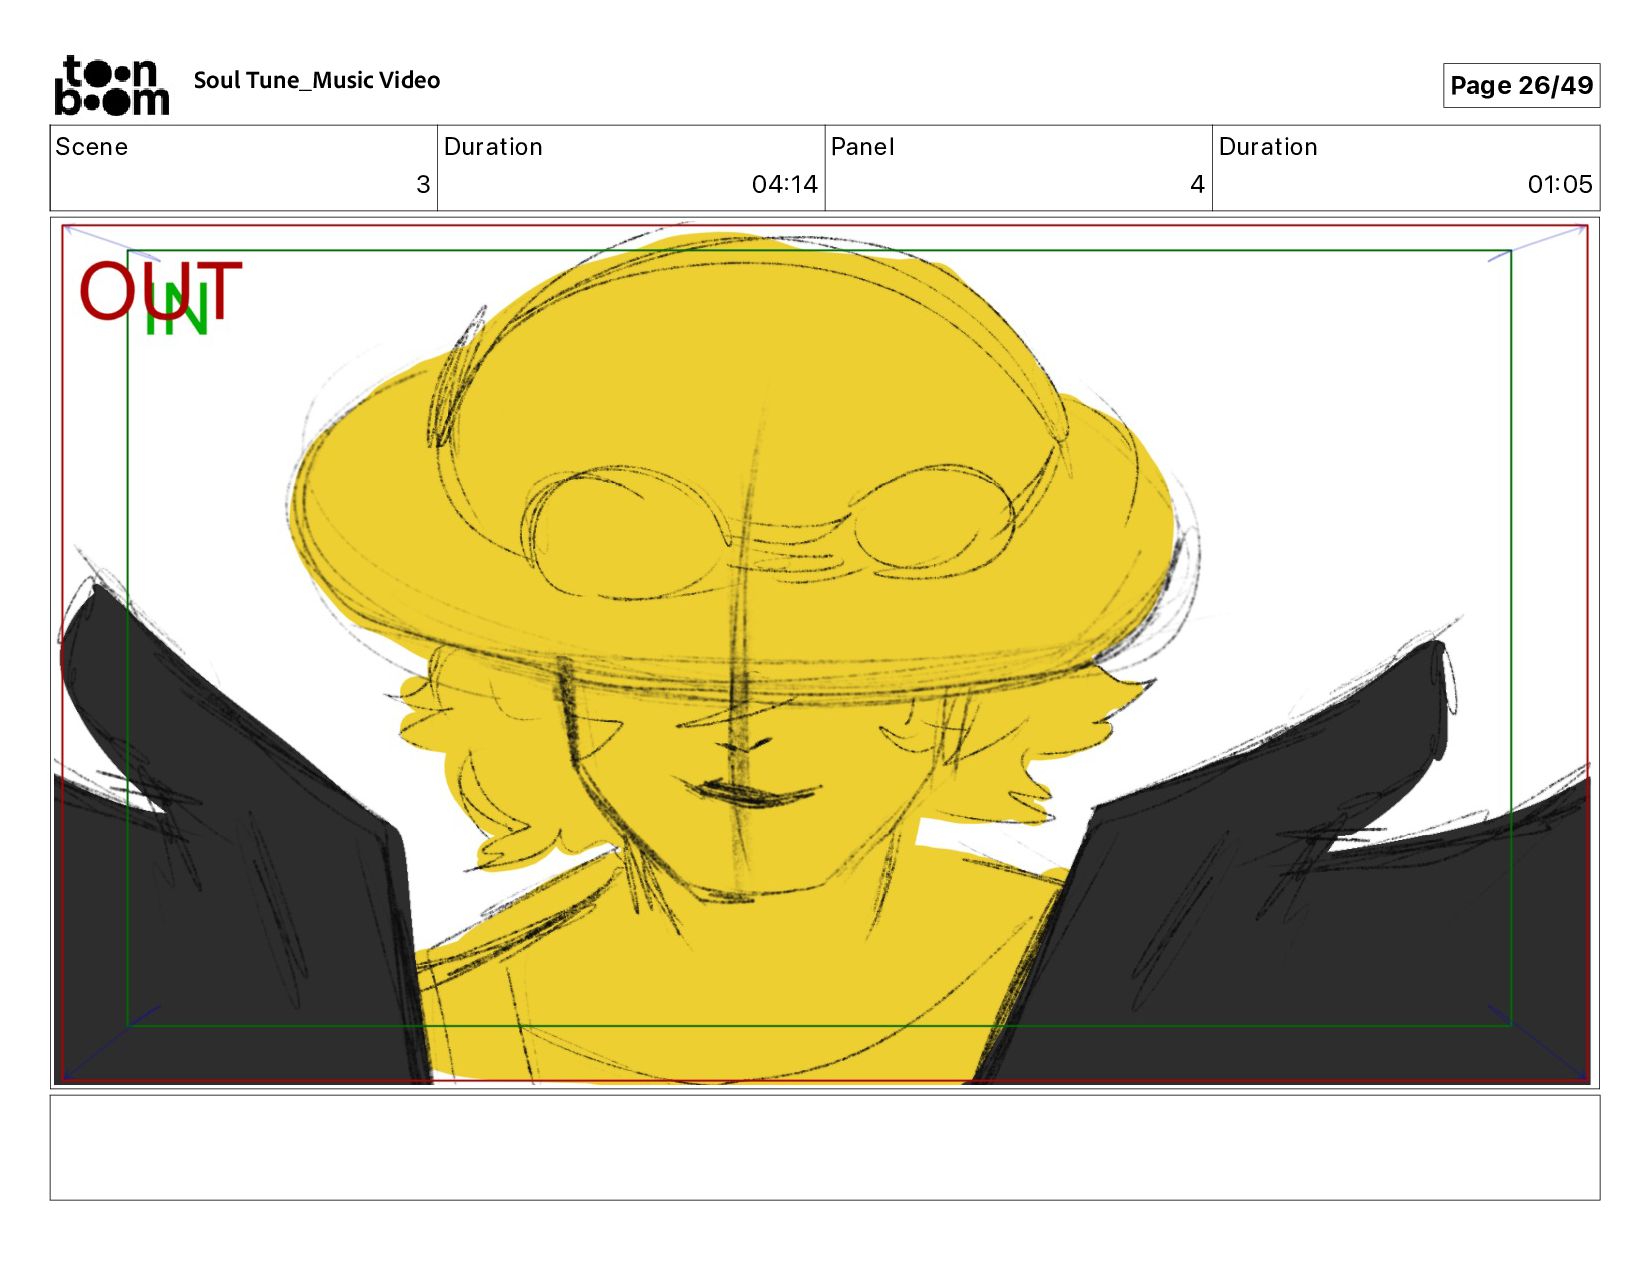The width and height of the screenshot is (1650, 1275).
Task: Click the 'Scene' header label
Action: pos(92,147)
